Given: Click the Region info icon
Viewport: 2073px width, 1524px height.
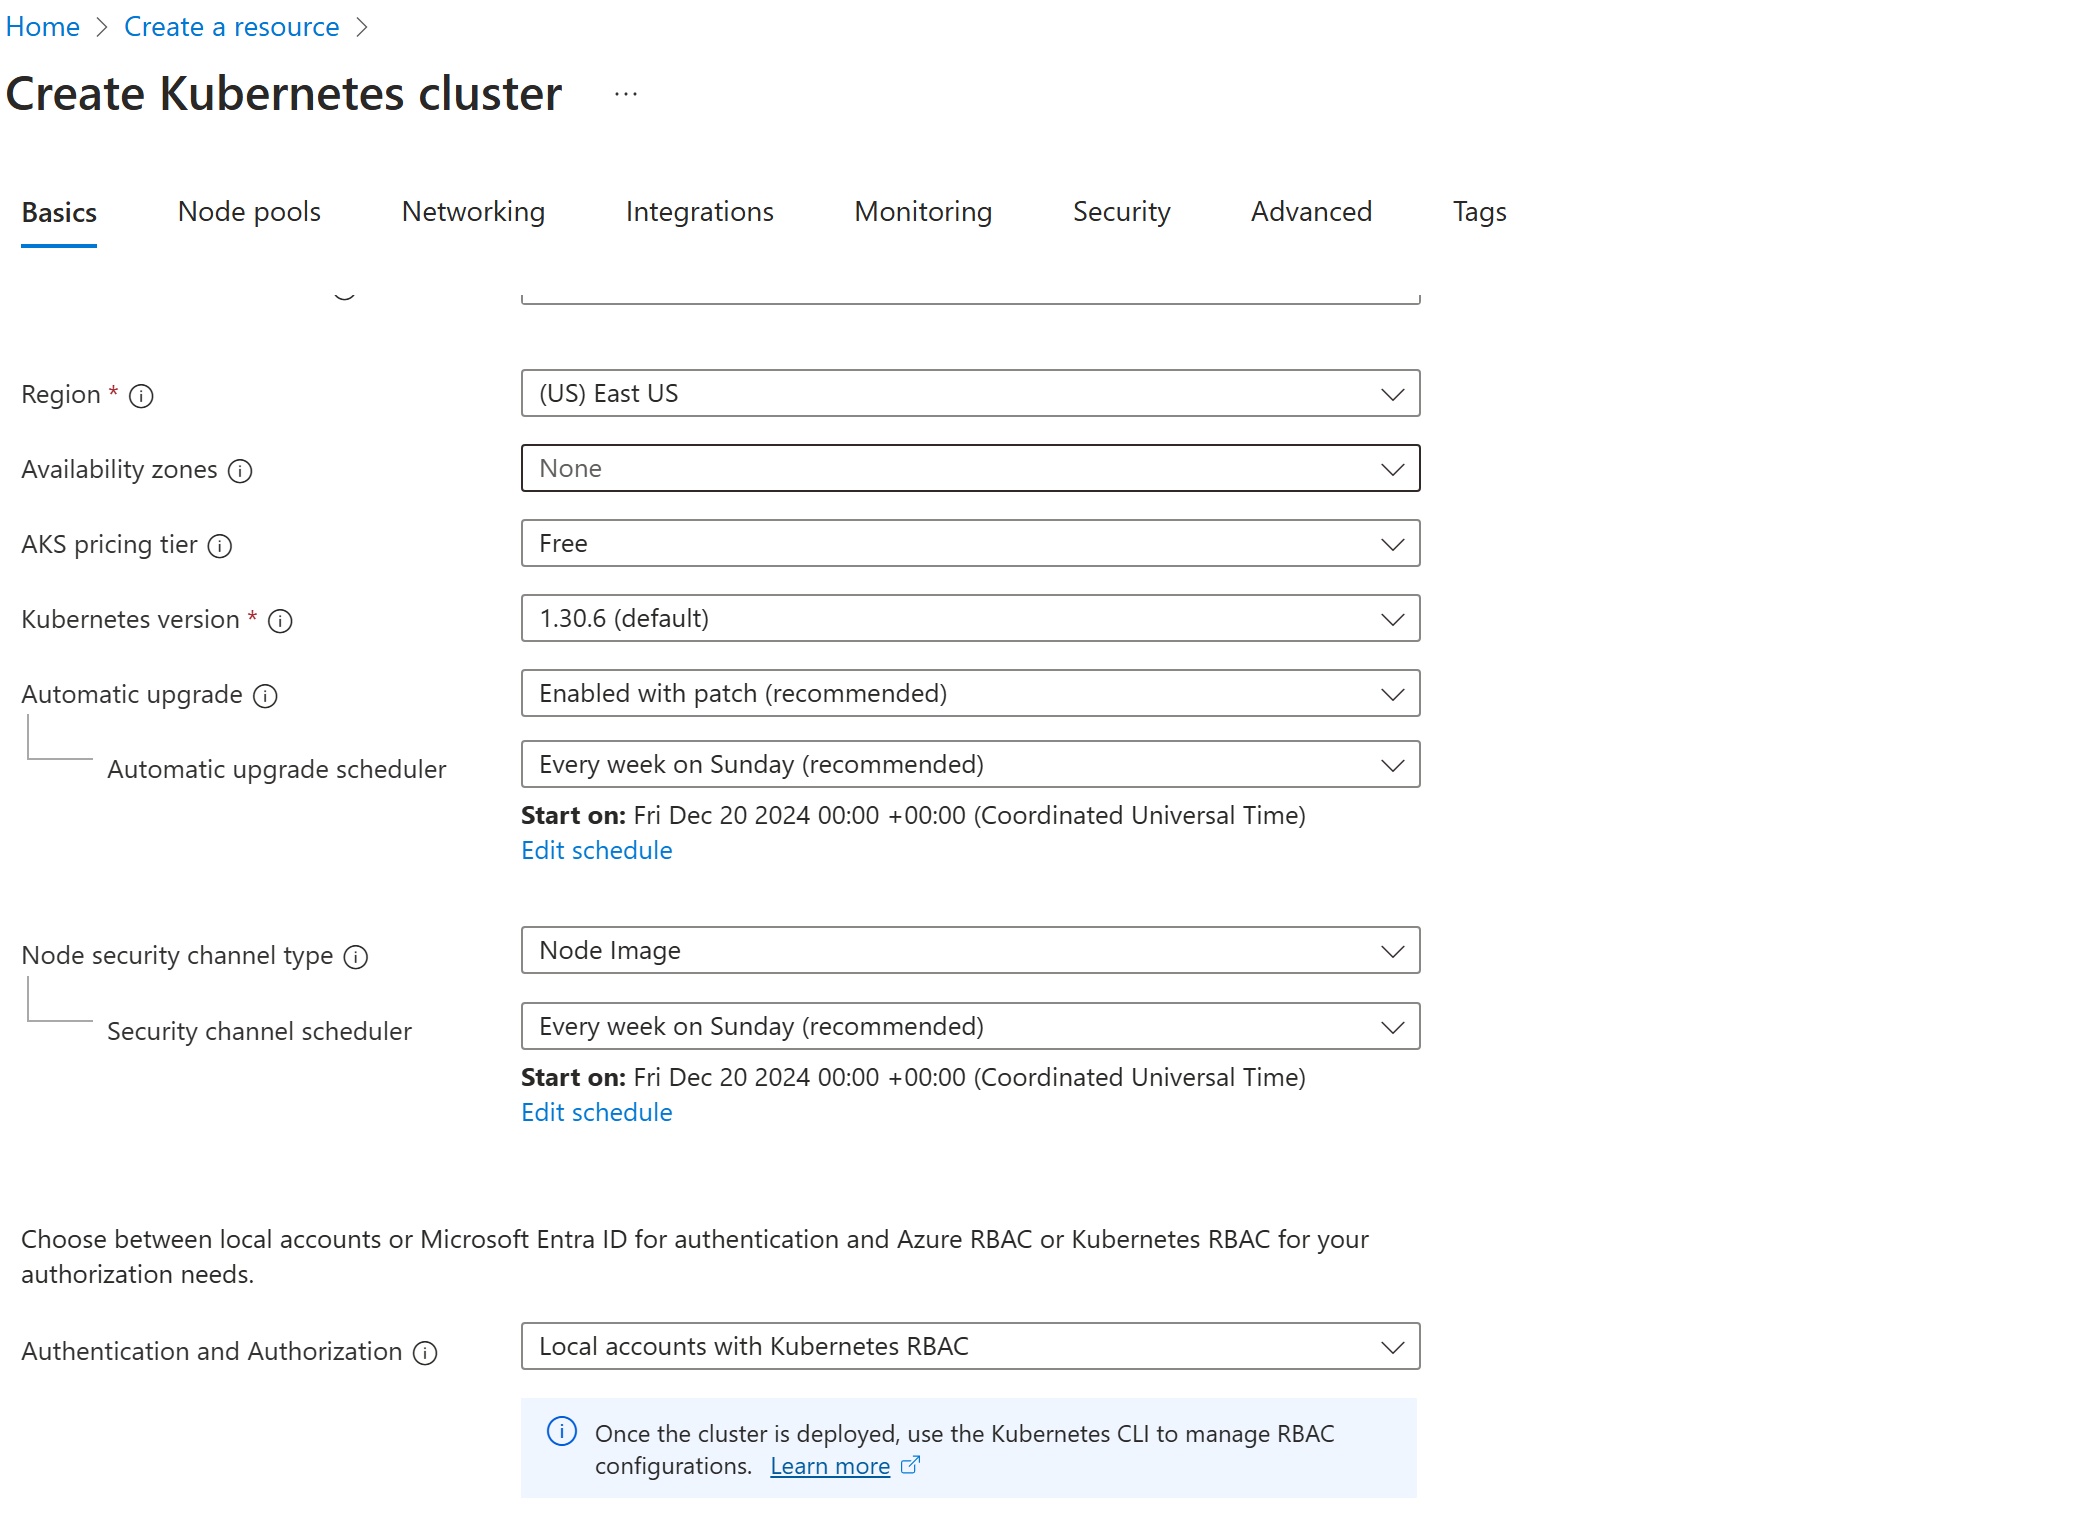Looking at the screenshot, I should coord(141,395).
